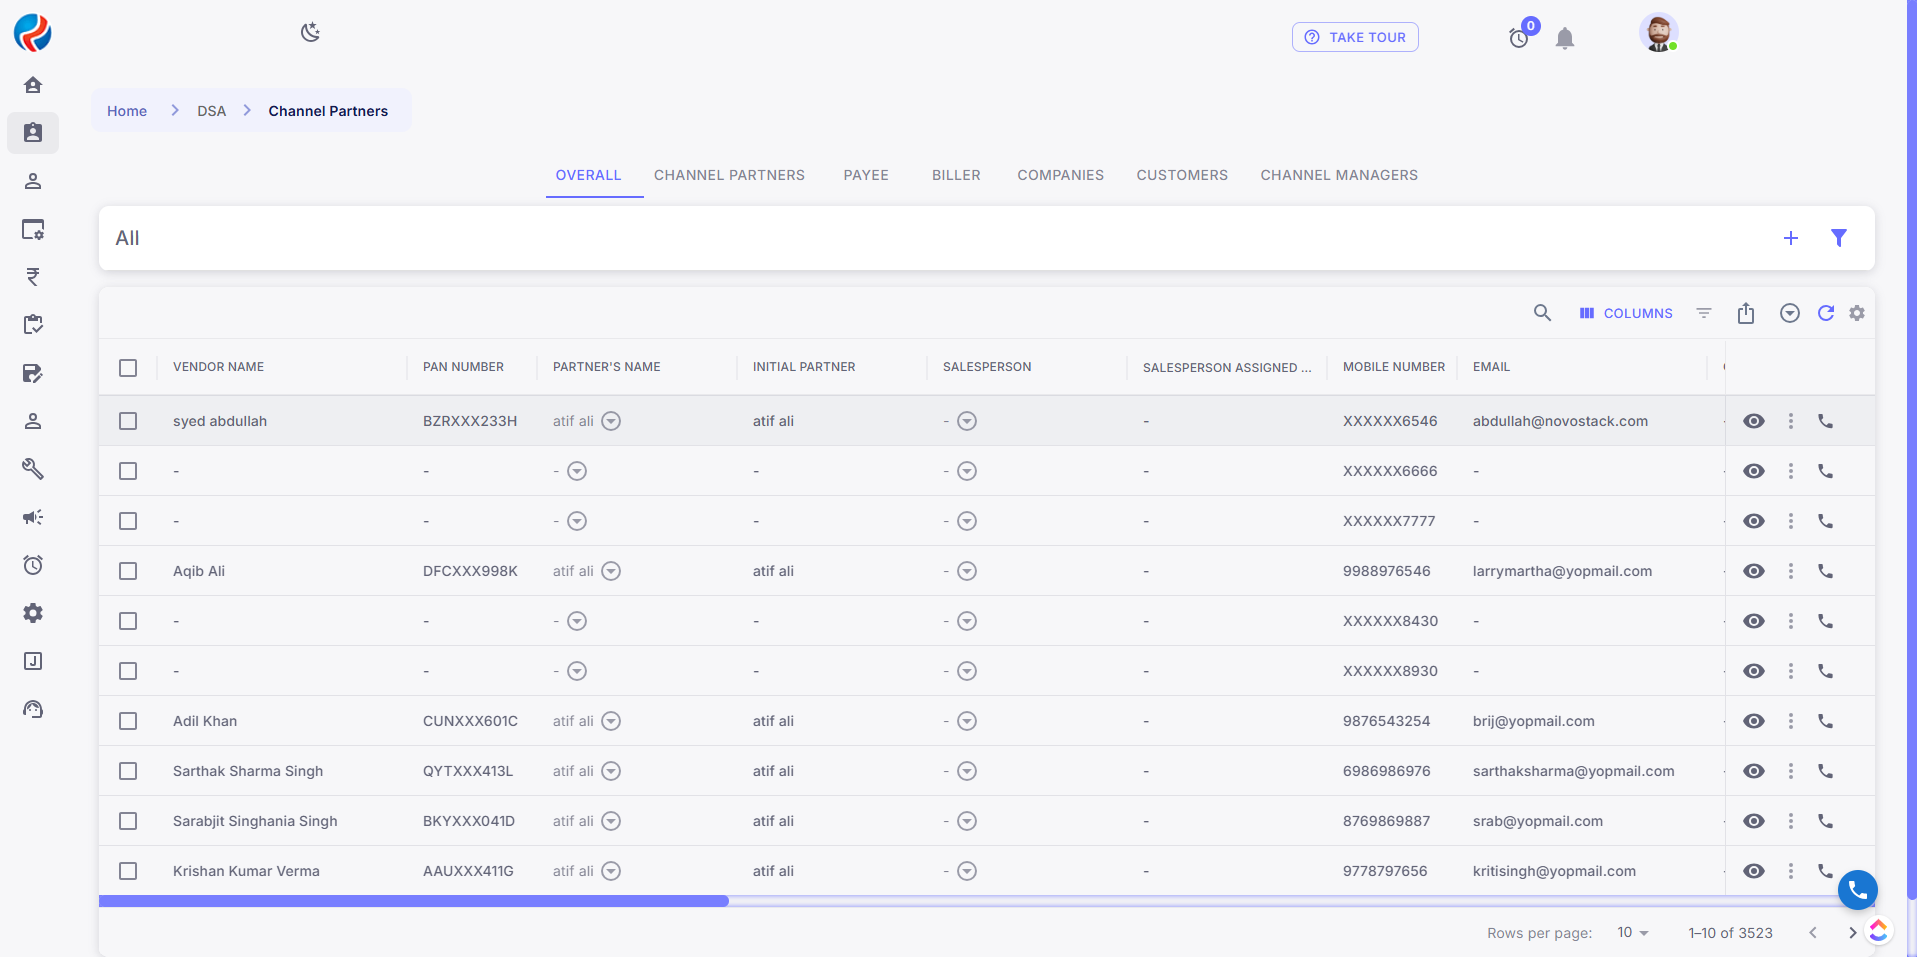Click the filter funnel icon
Viewport: 1917px width, 957px height.
tap(1838, 238)
